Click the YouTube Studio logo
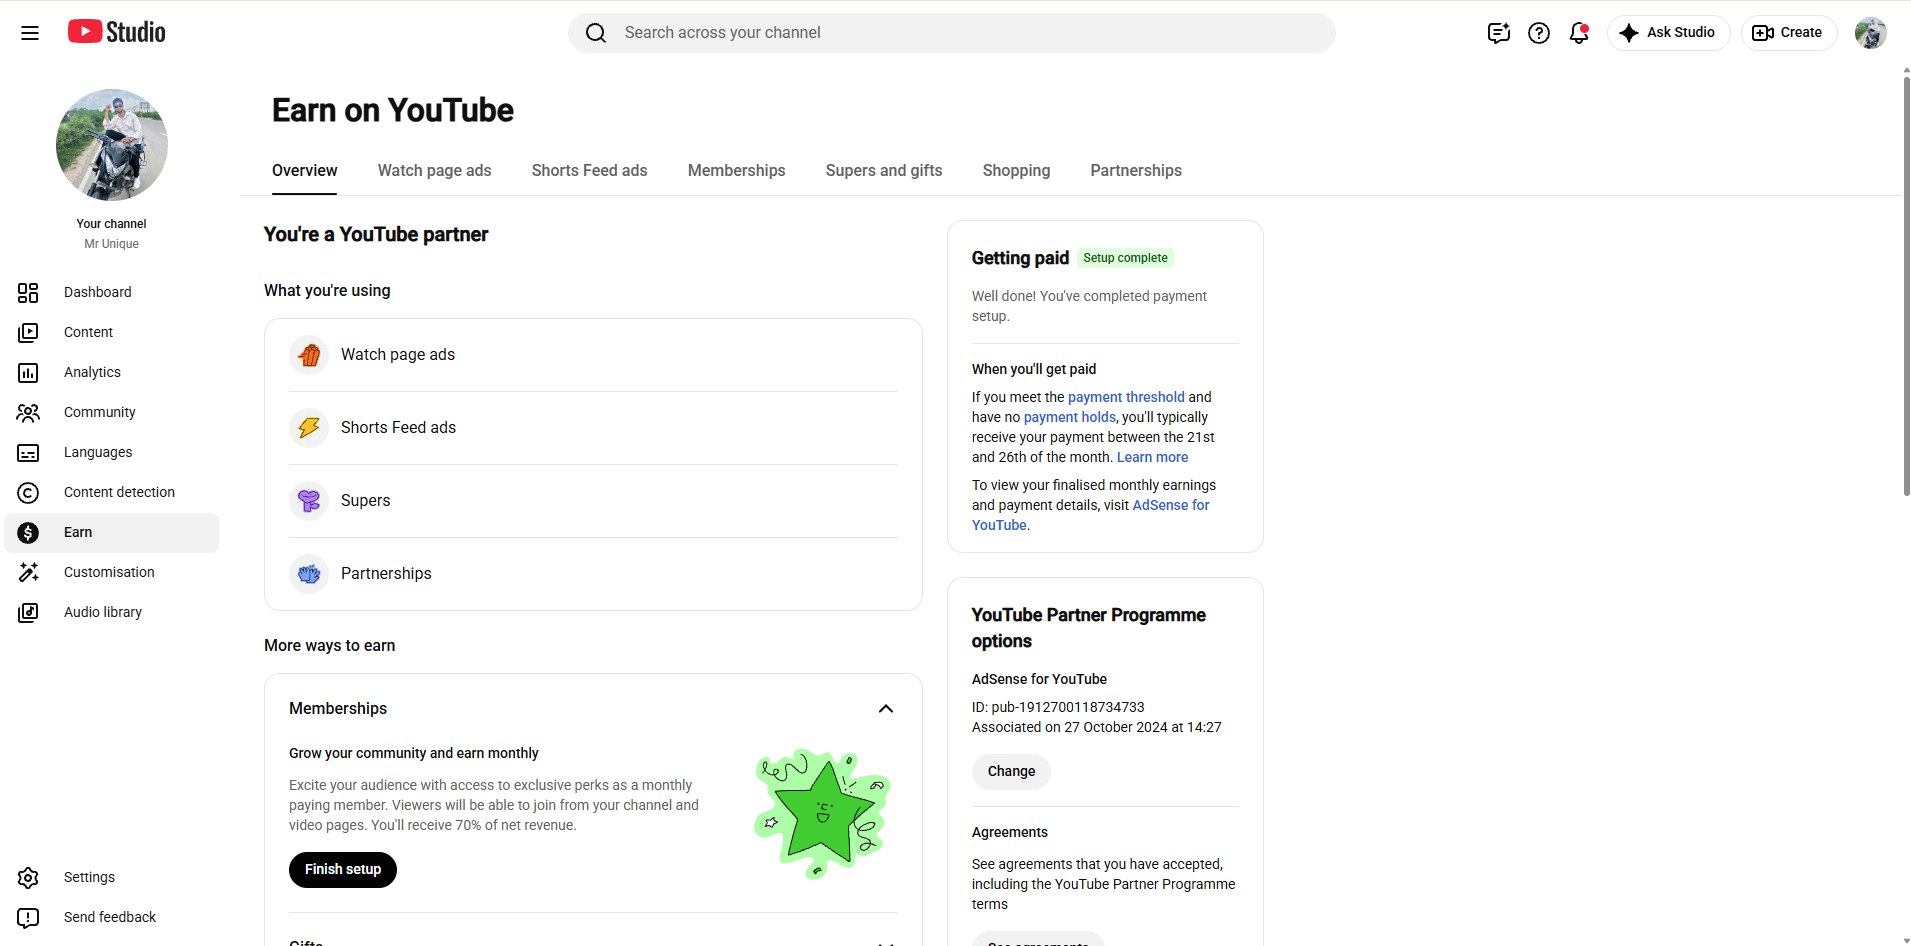1911x946 pixels. click(x=117, y=32)
